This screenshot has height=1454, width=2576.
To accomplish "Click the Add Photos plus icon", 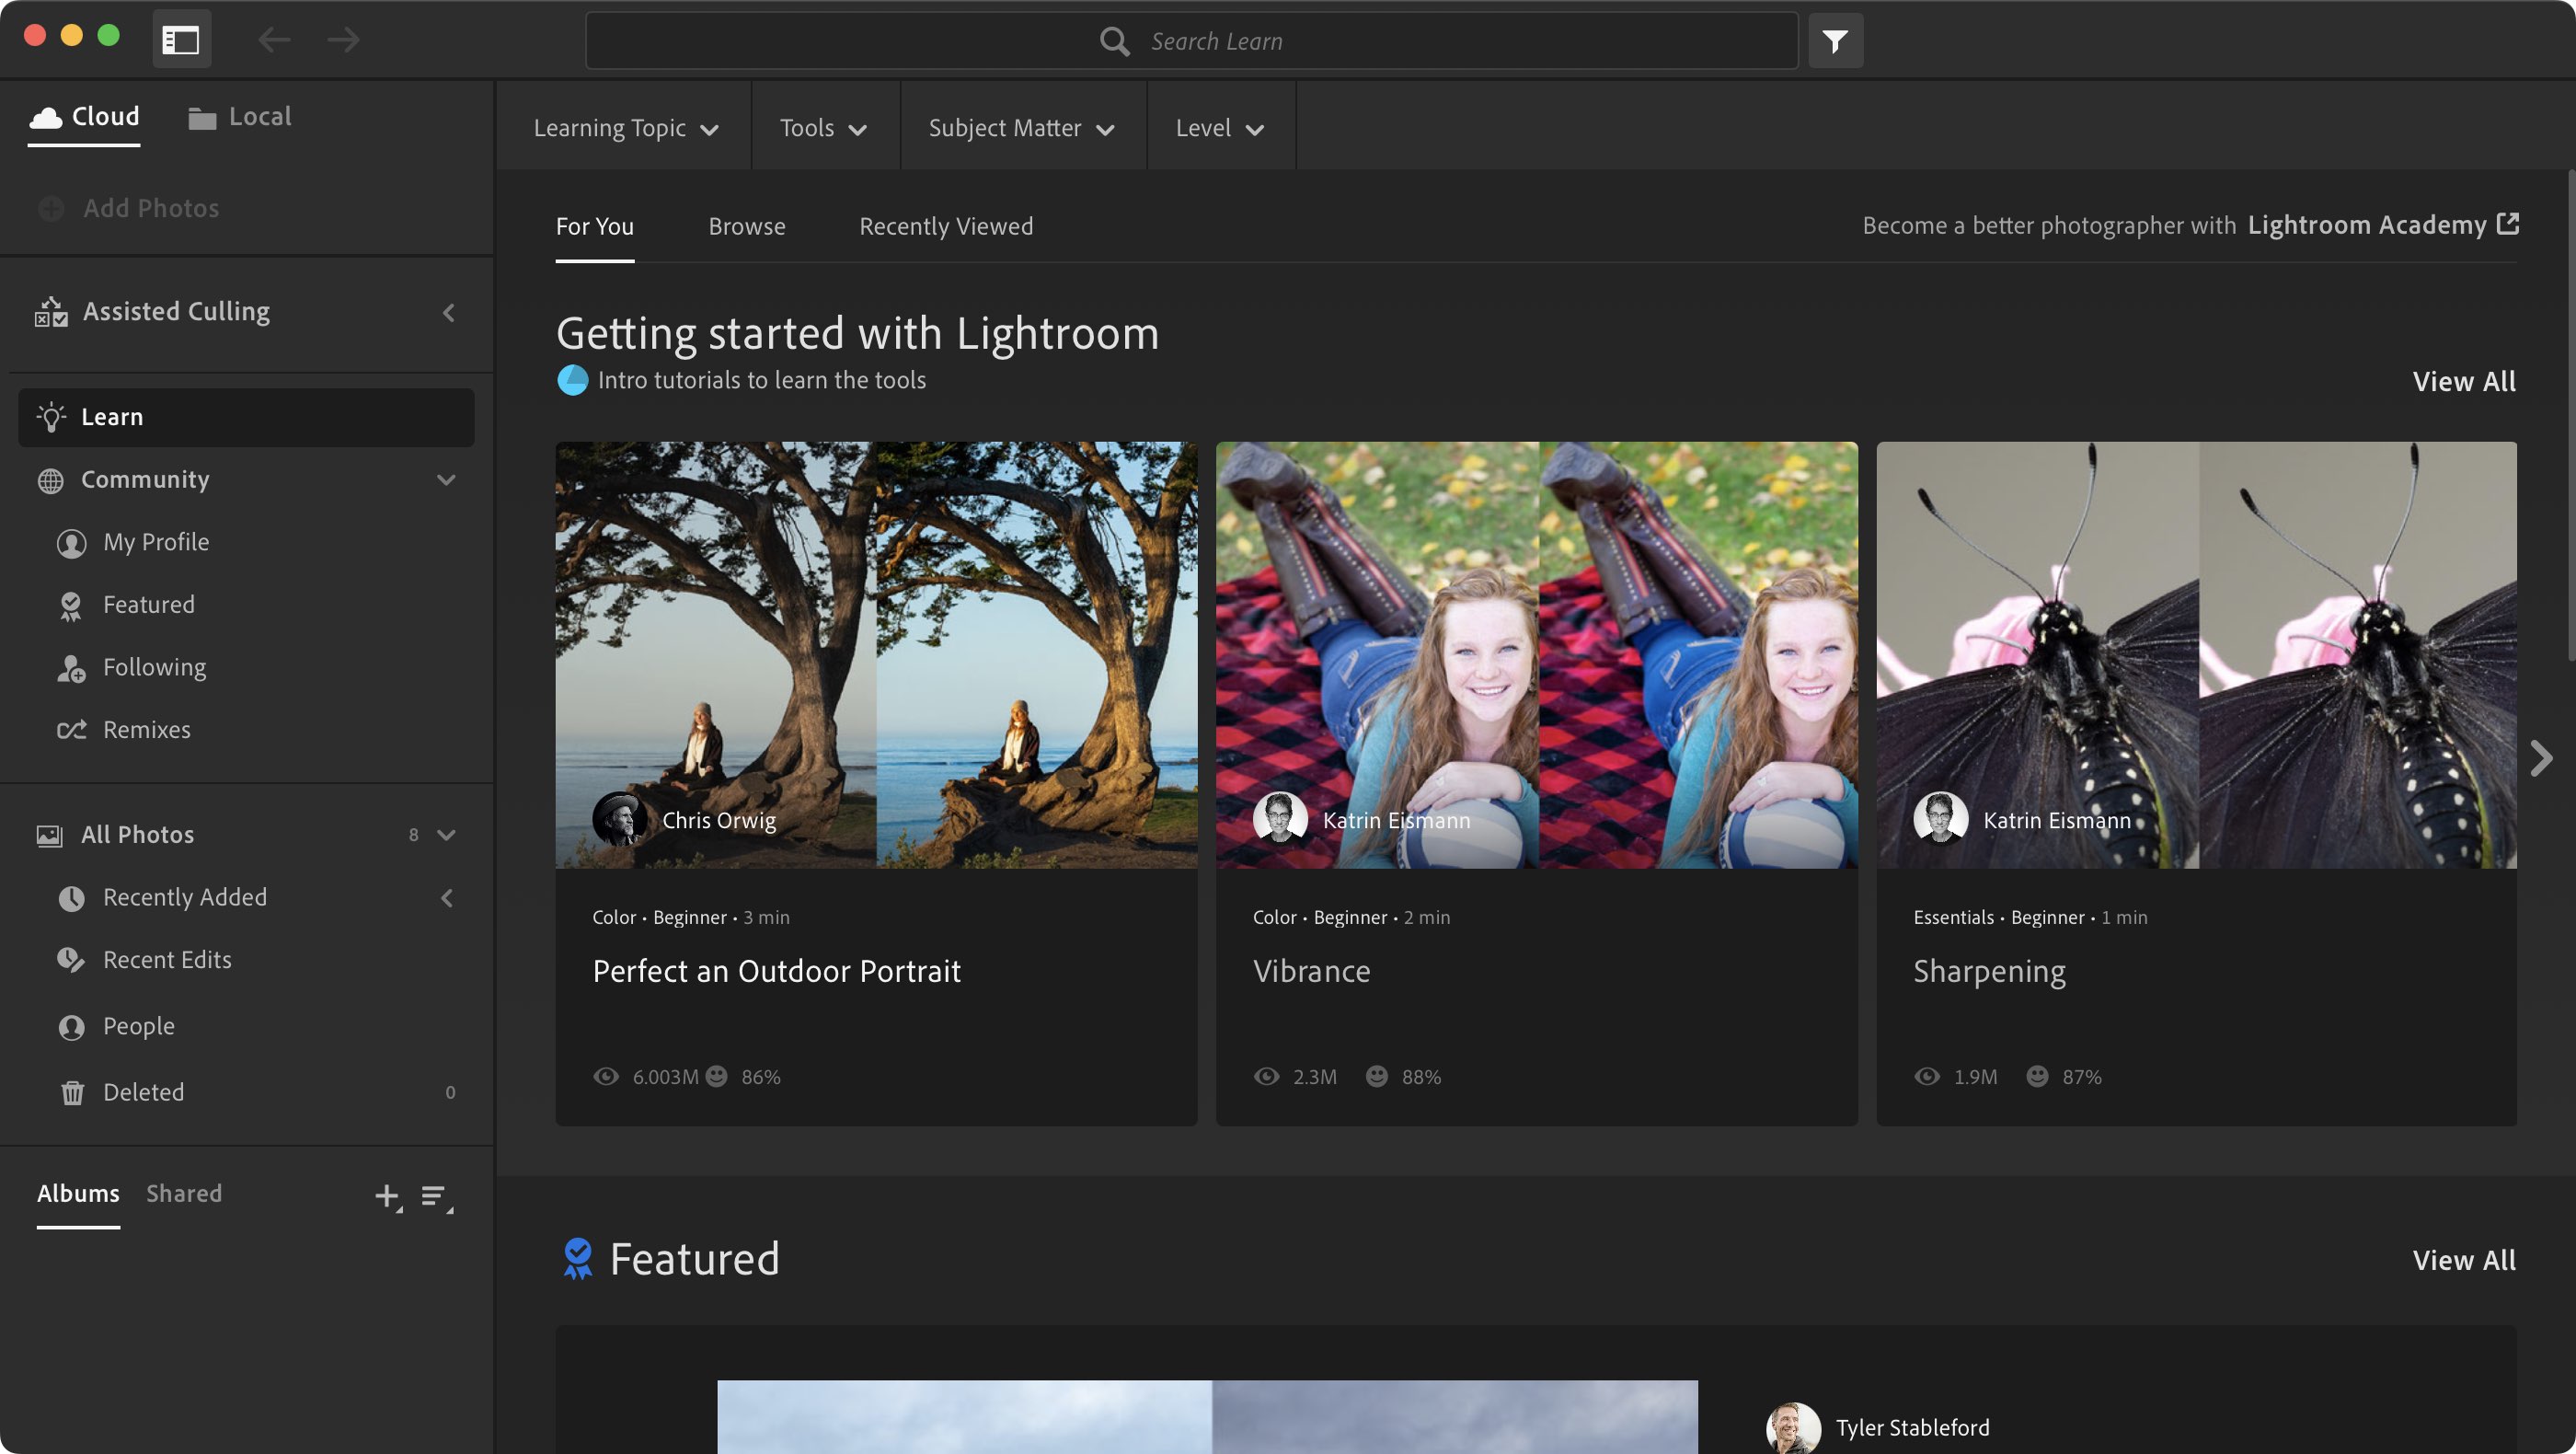I will pyautogui.click(x=51, y=208).
